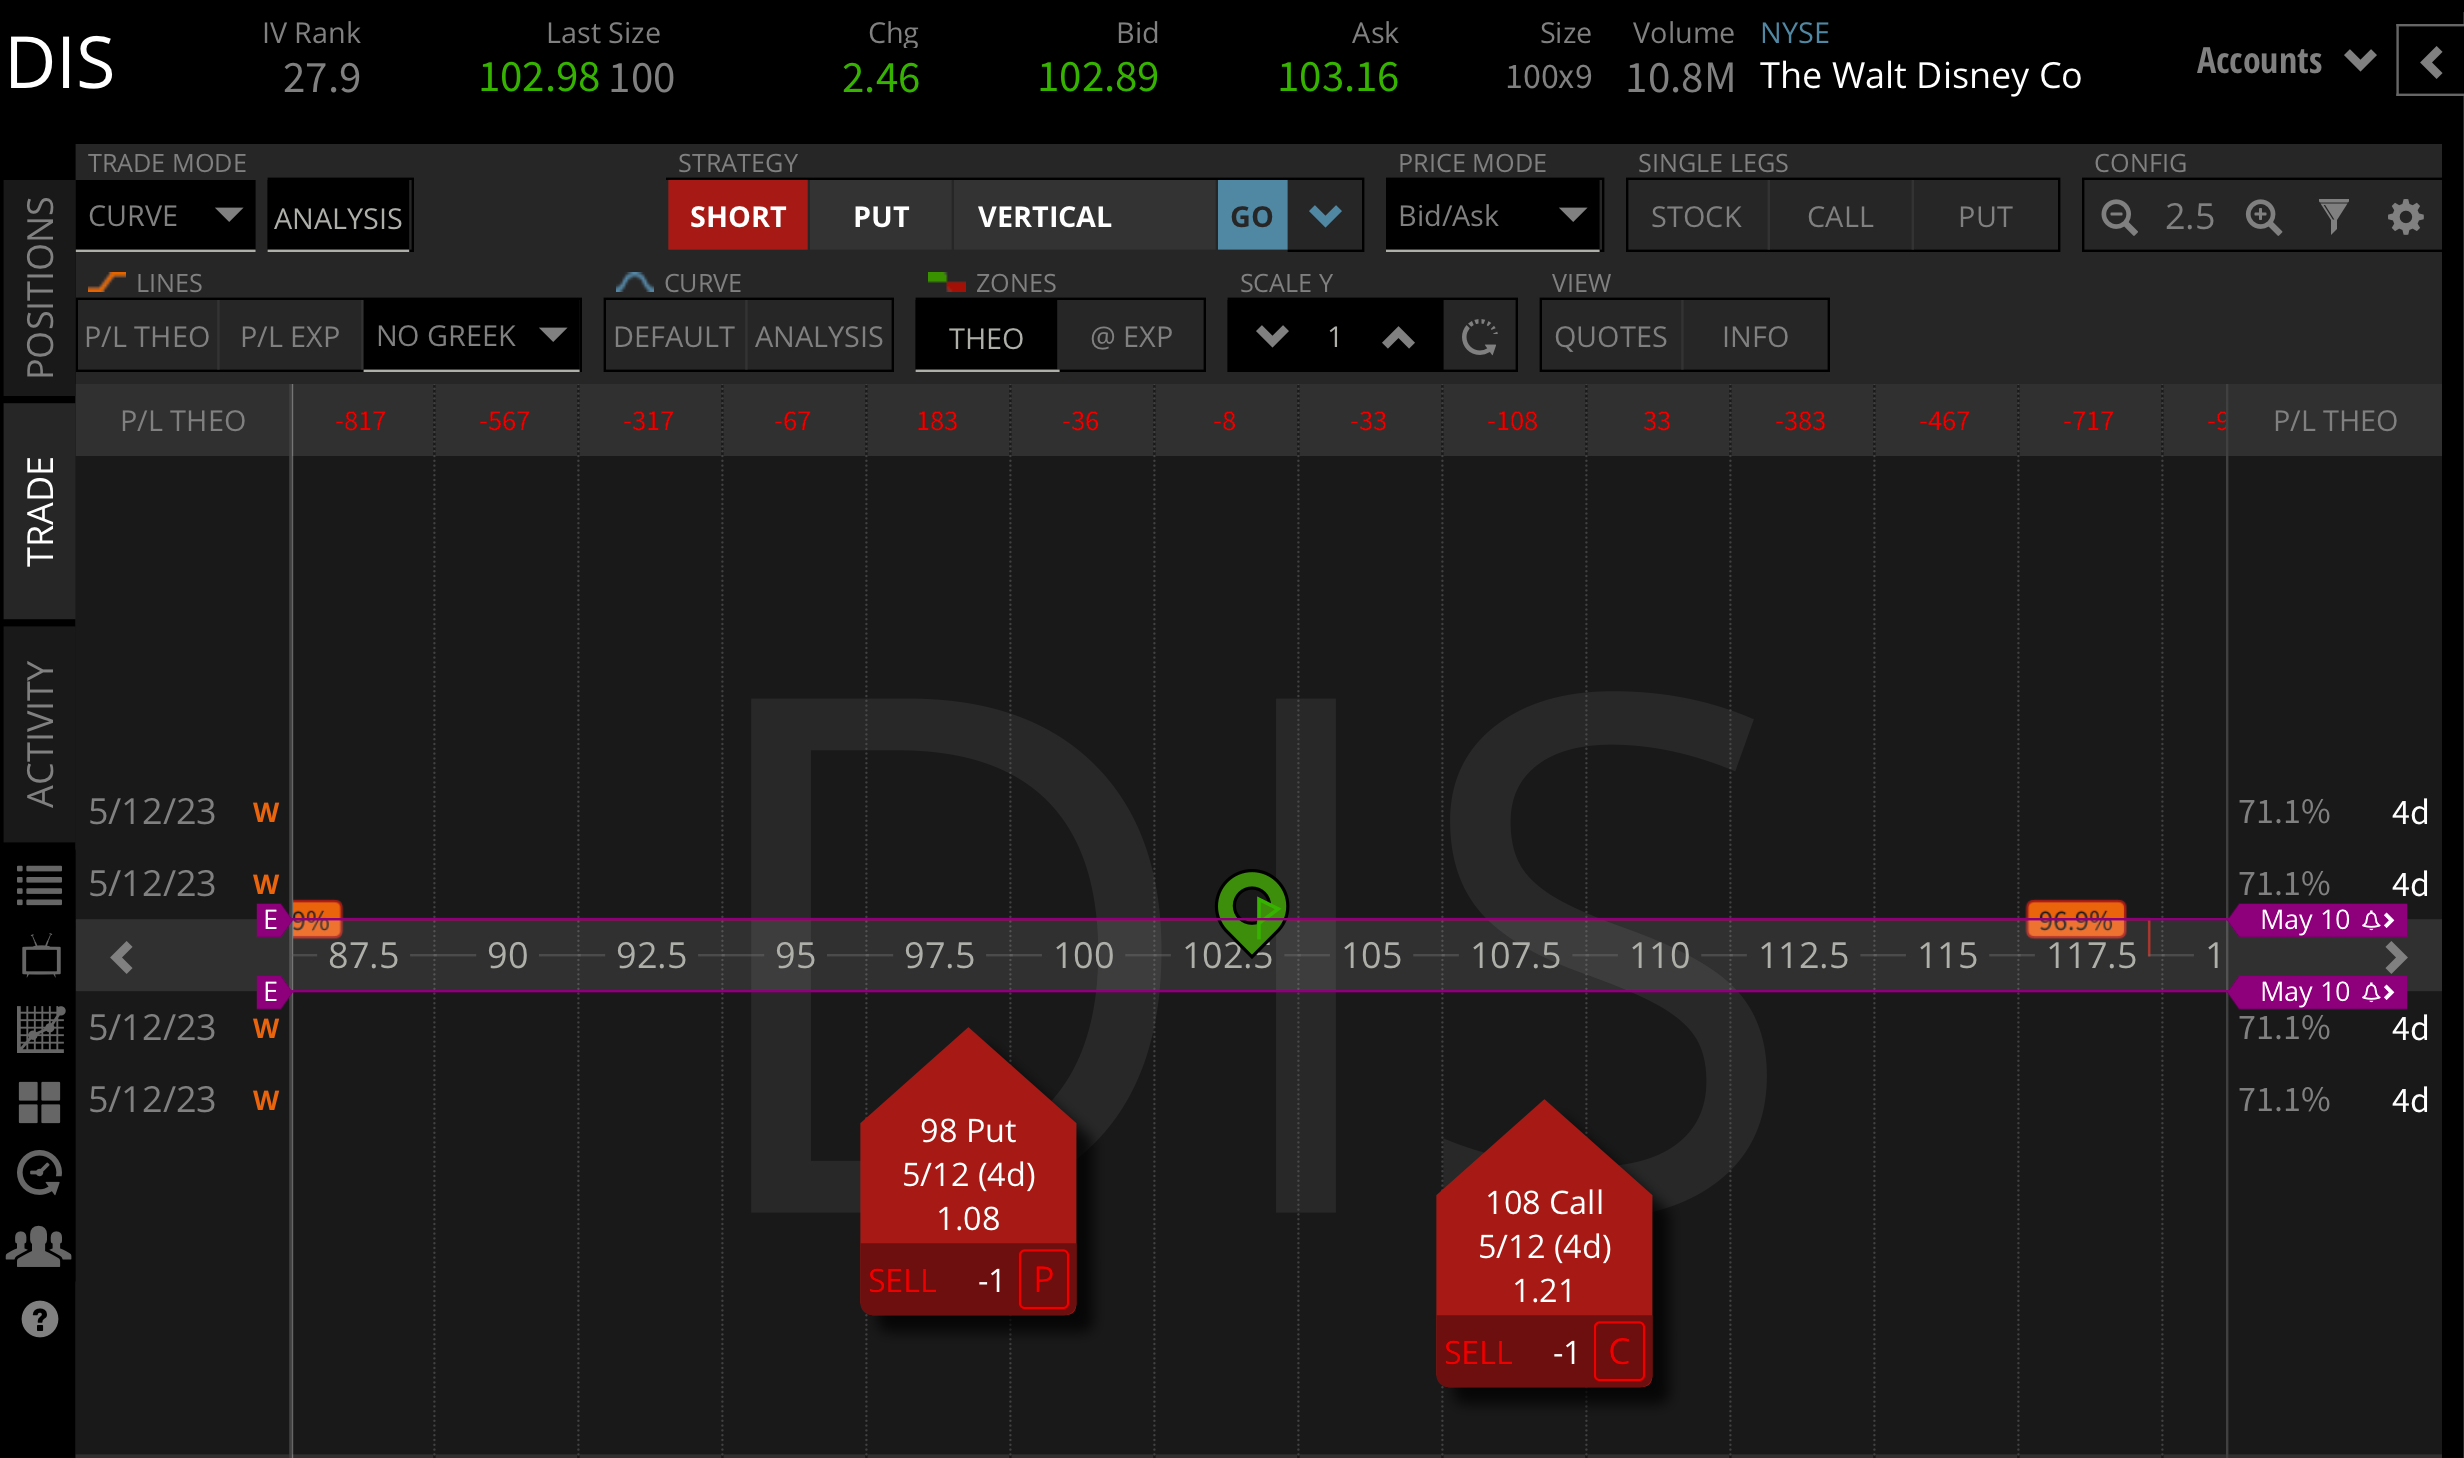Expand the NO GREEK dropdown
The width and height of the screenshot is (2464, 1458).
[x=472, y=335]
